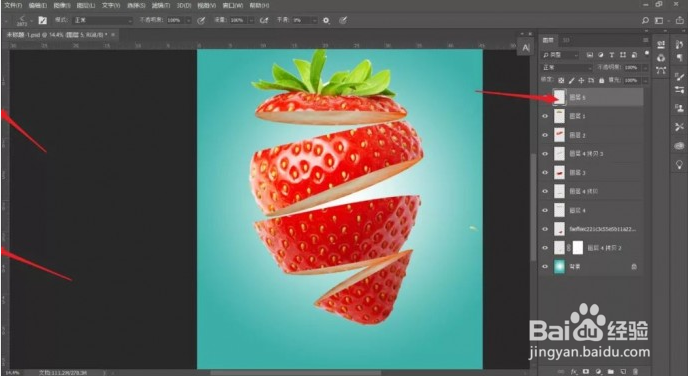Toggle the brush settings panel button
This screenshot has width=689, height=376.
[42, 20]
